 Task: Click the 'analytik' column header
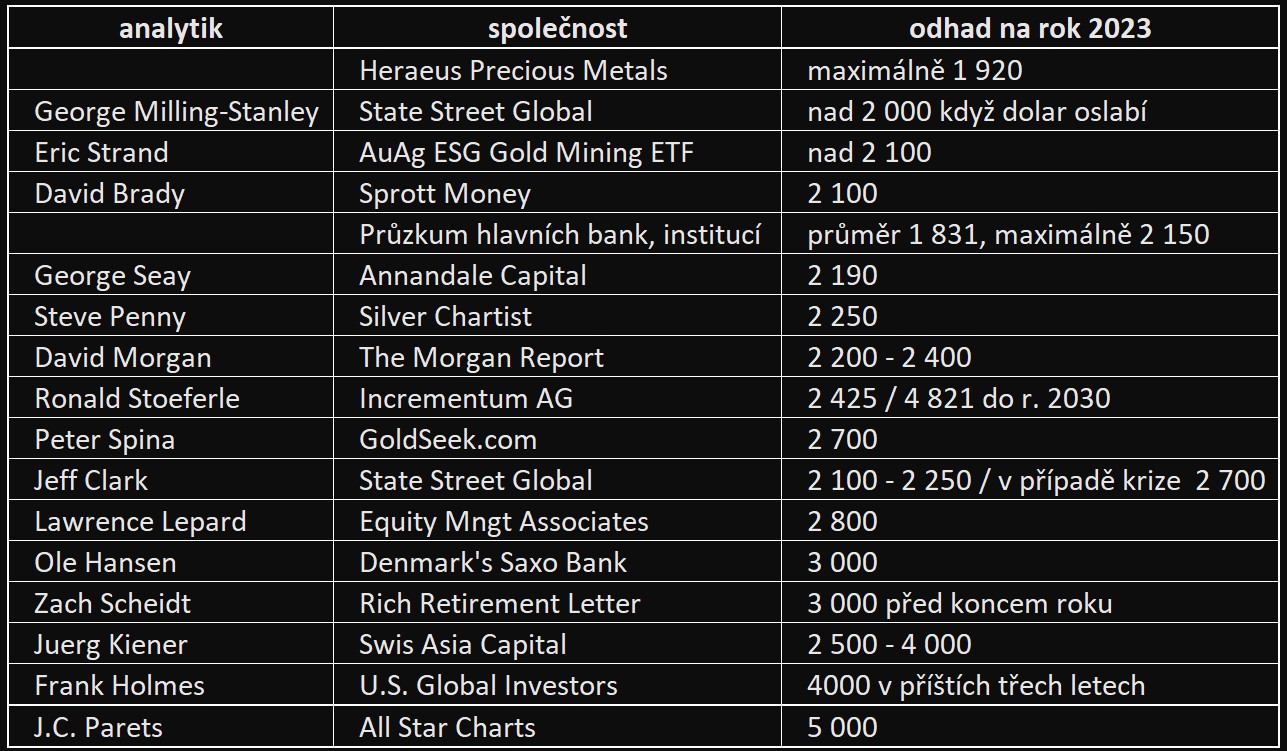(x=170, y=28)
